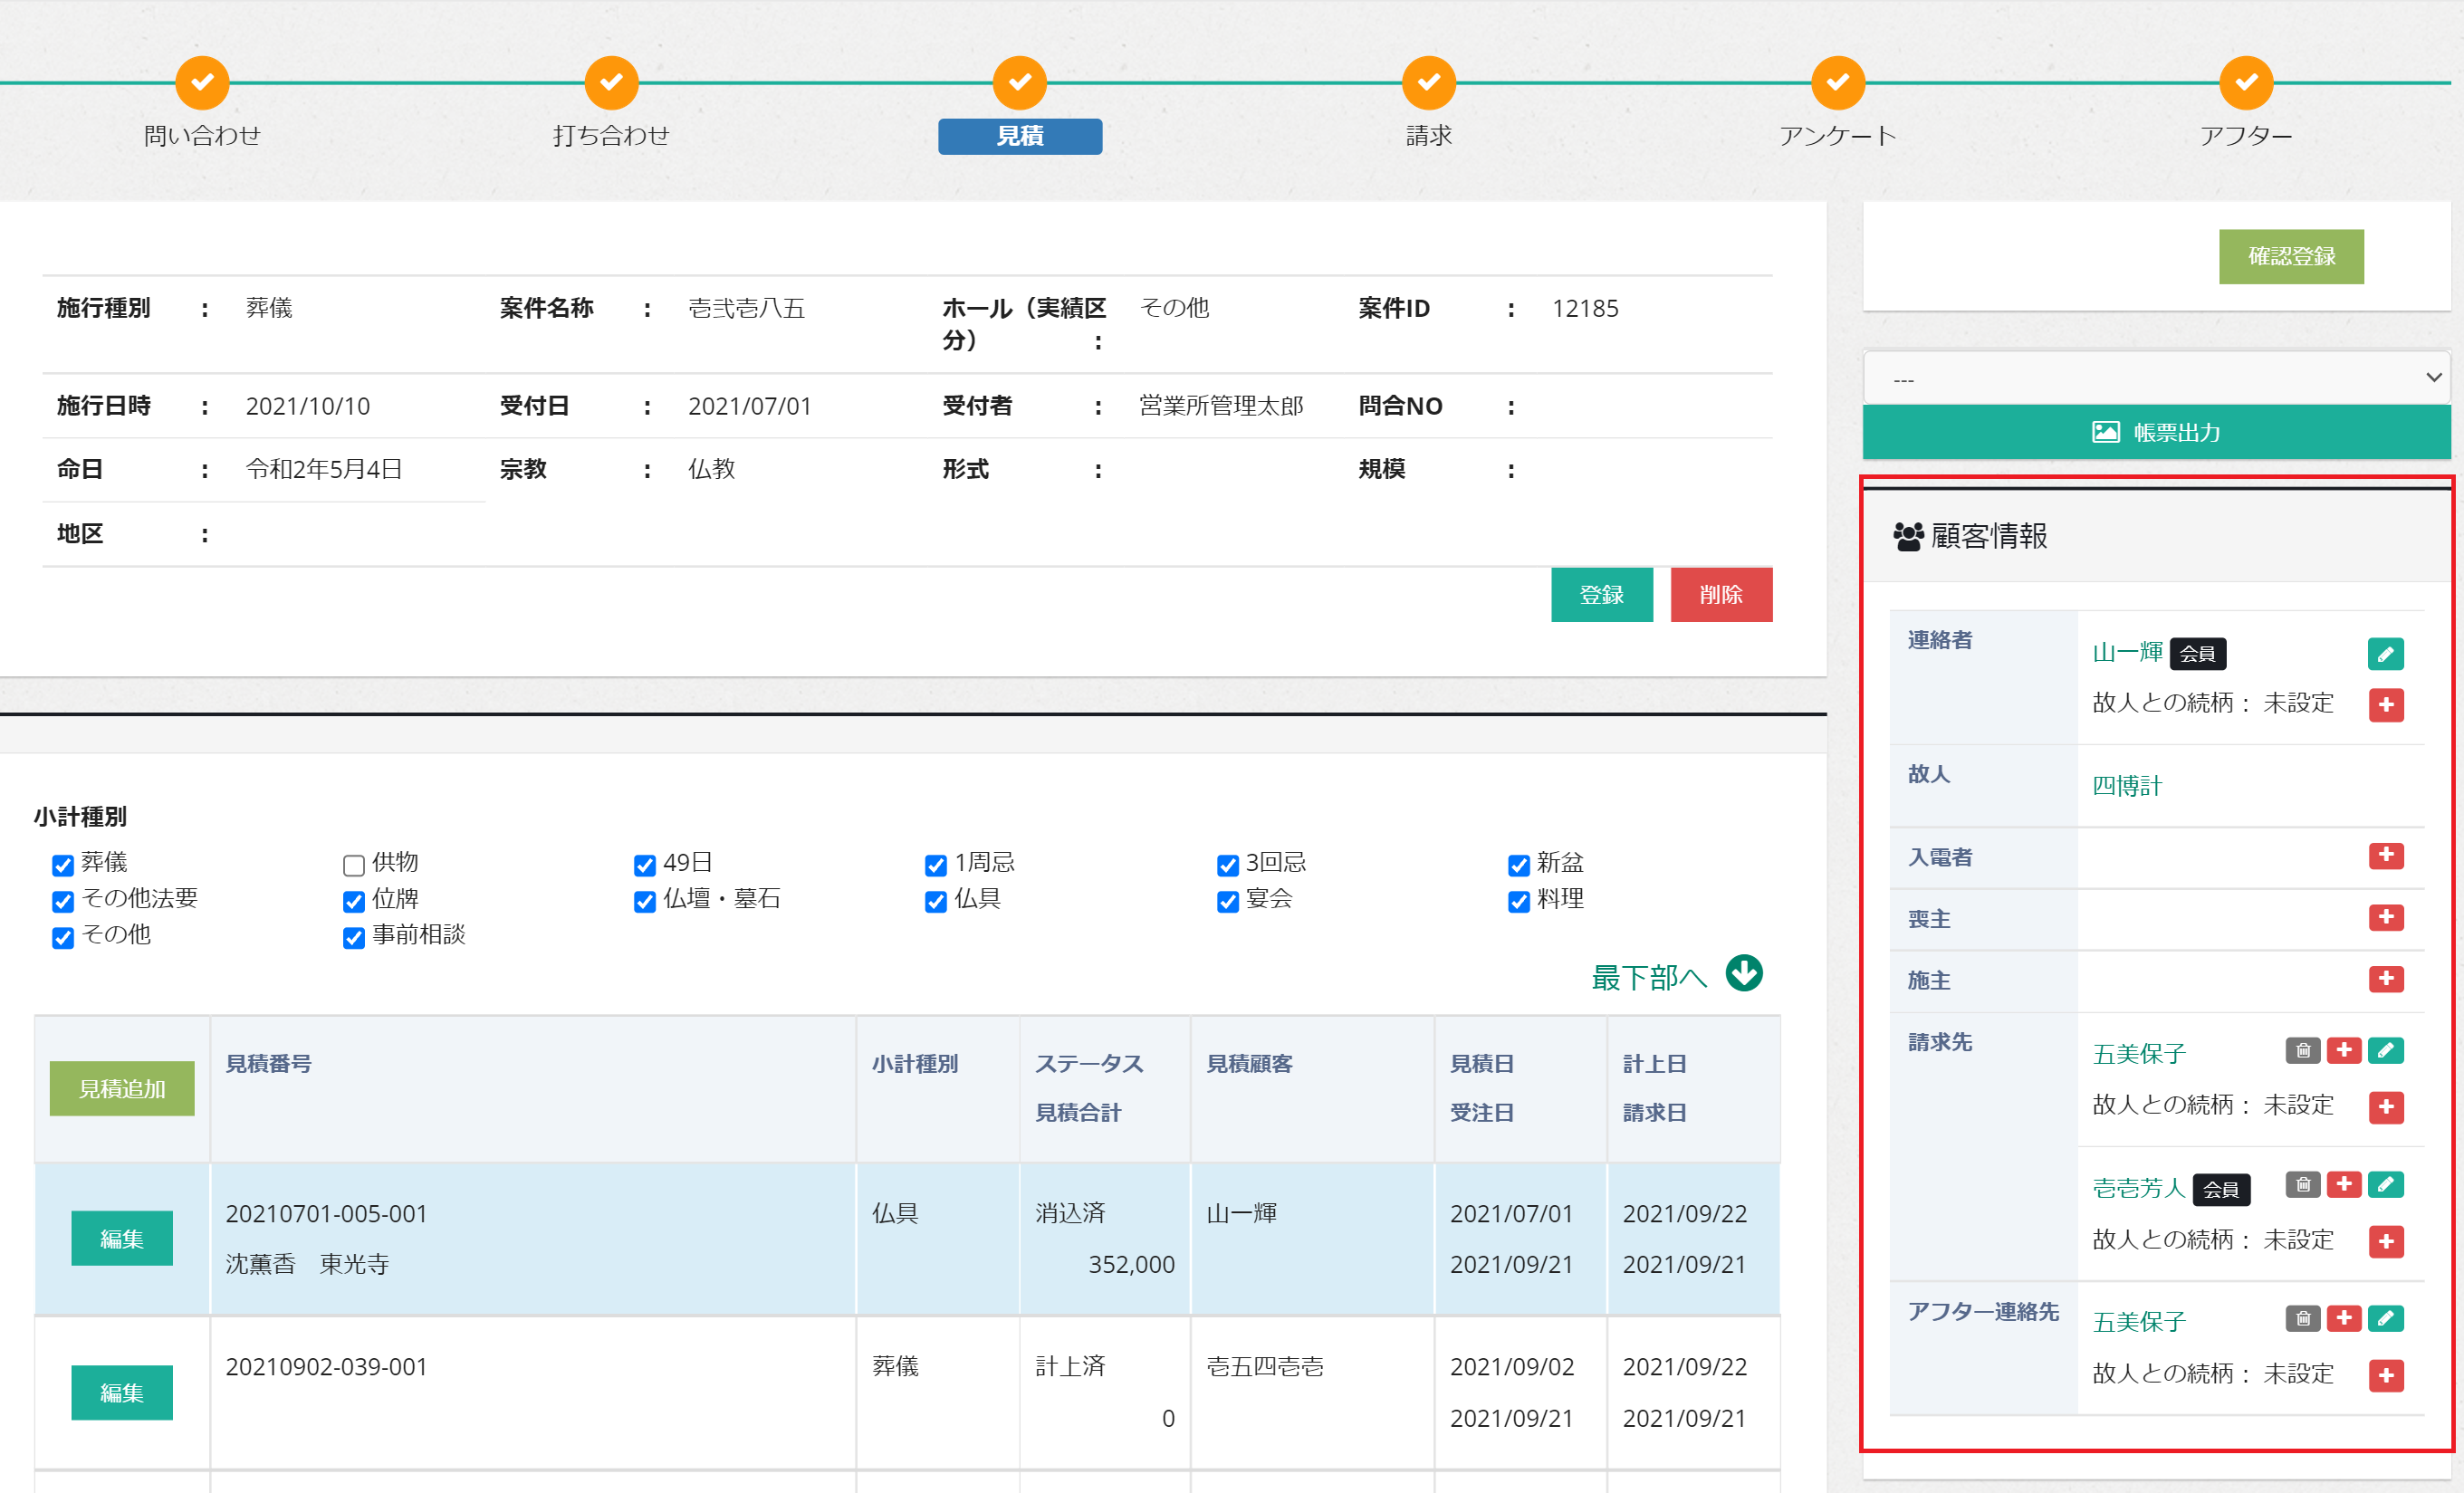The height and width of the screenshot is (1493, 2464).
Task: Open the dropdown above 帳票出力
Action: point(2156,379)
